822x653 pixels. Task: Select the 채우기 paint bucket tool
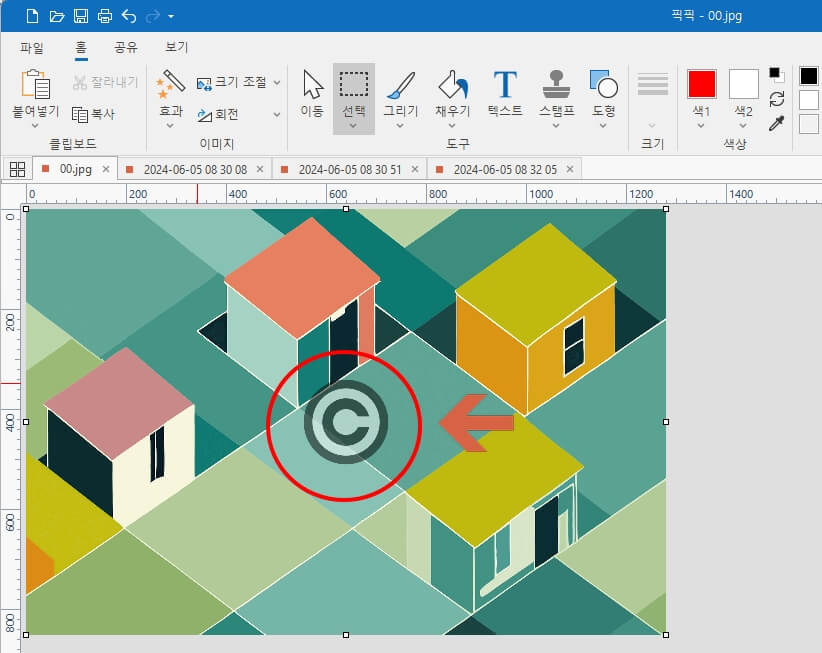click(452, 92)
